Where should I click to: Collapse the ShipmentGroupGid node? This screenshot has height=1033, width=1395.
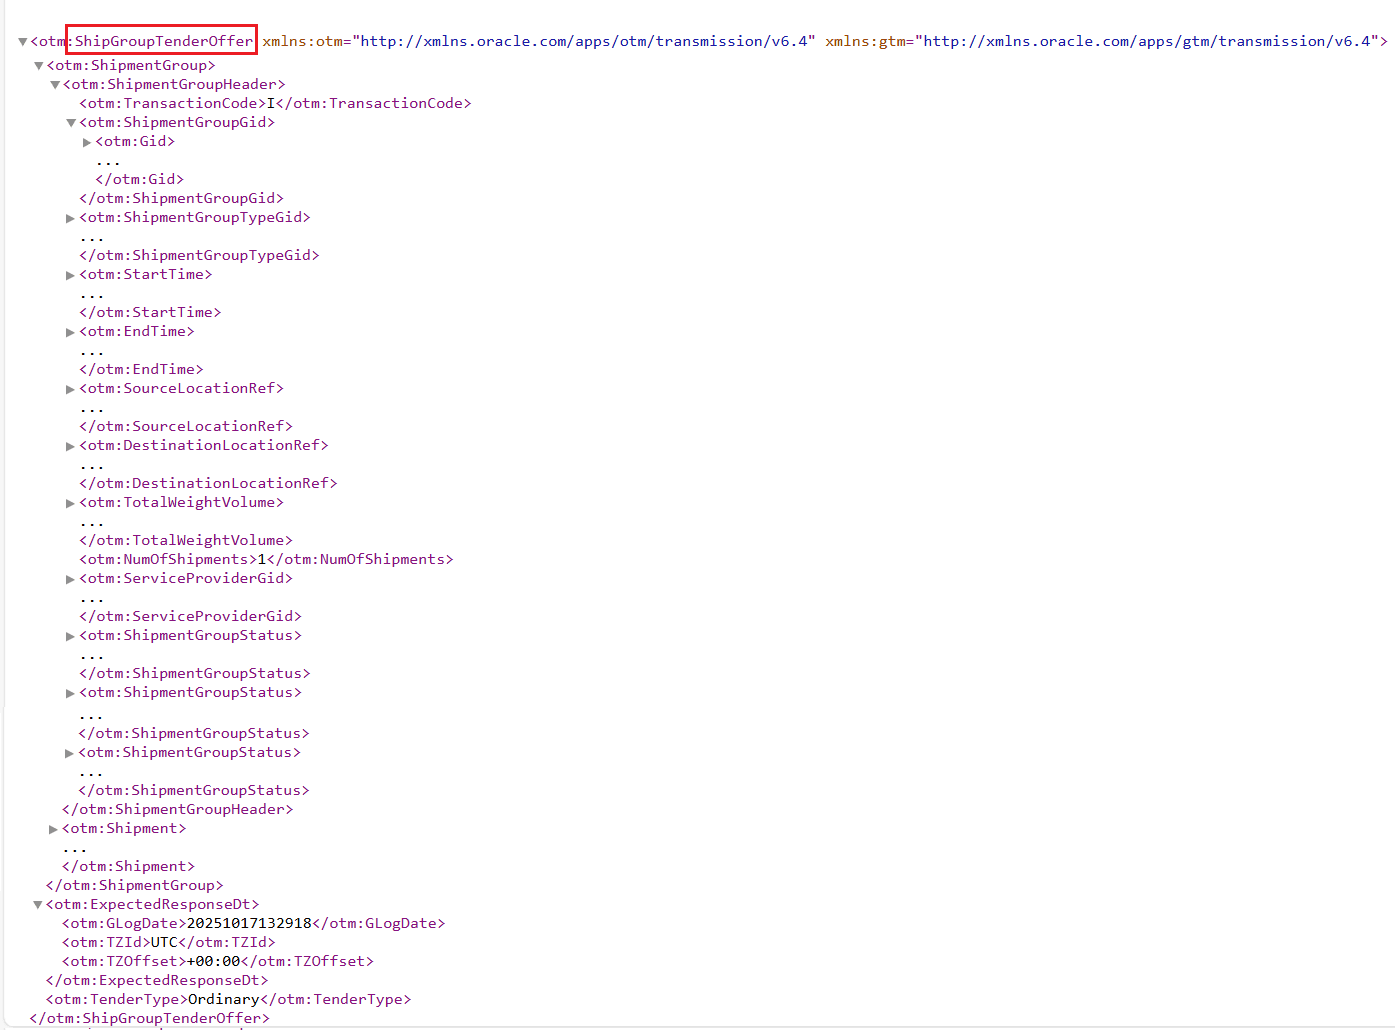pos(70,122)
